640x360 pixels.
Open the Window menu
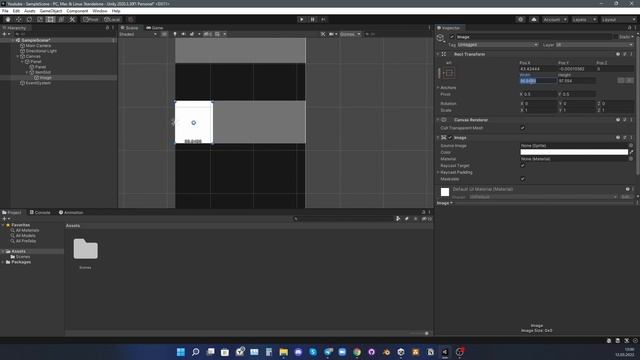tap(100, 11)
